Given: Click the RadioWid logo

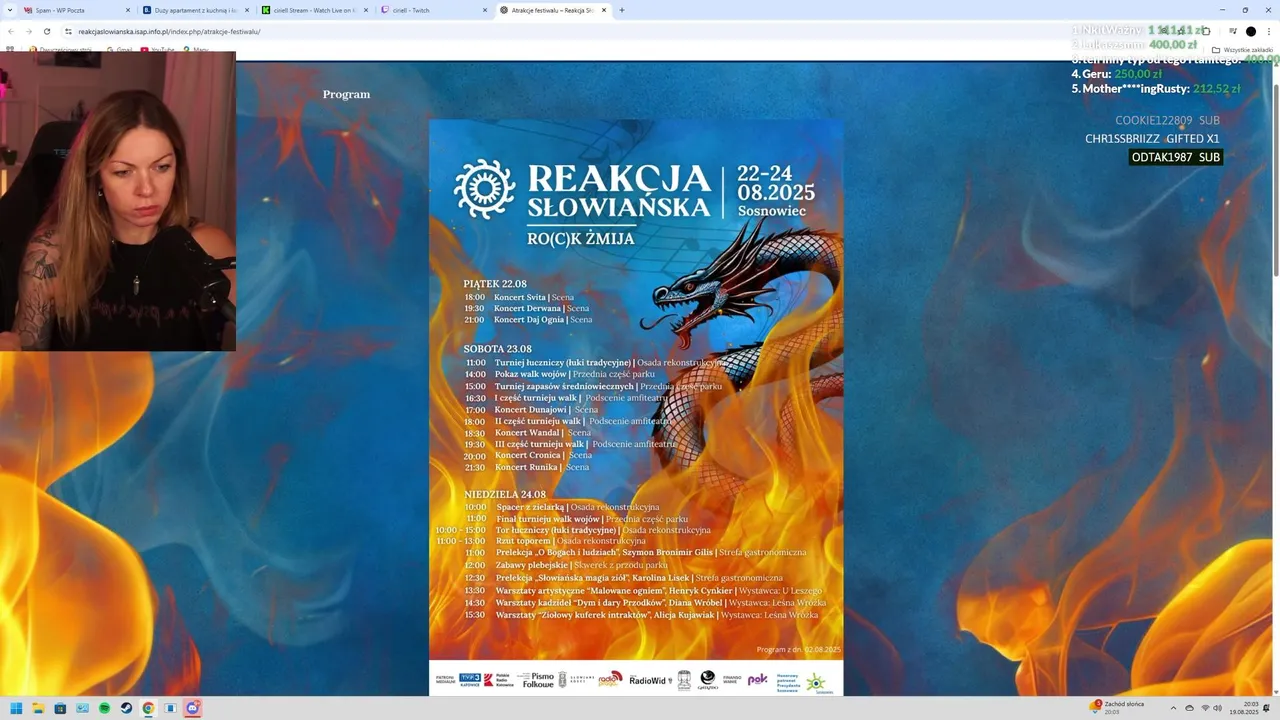Looking at the screenshot, I should pyautogui.click(x=649, y=680).
